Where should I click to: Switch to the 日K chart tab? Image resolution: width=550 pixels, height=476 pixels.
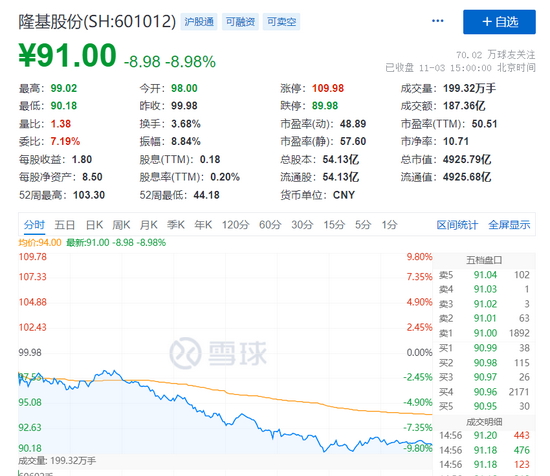coord(94,224)
